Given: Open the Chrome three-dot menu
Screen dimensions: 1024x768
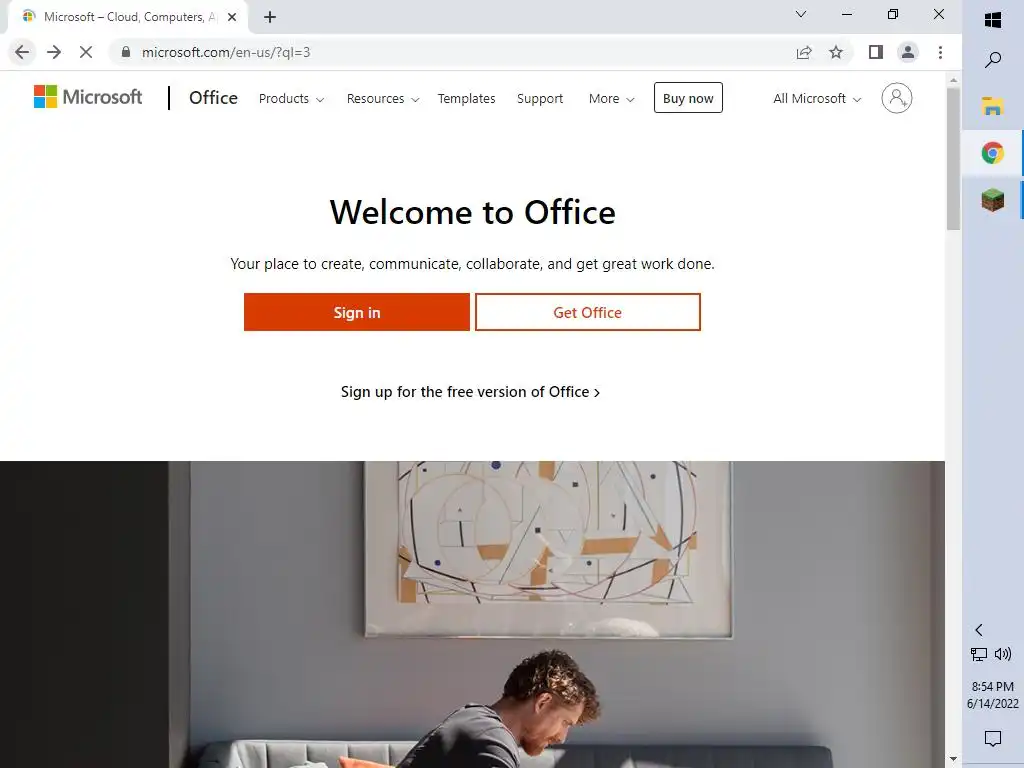Looking at the screenshot, I should [940, 52].
